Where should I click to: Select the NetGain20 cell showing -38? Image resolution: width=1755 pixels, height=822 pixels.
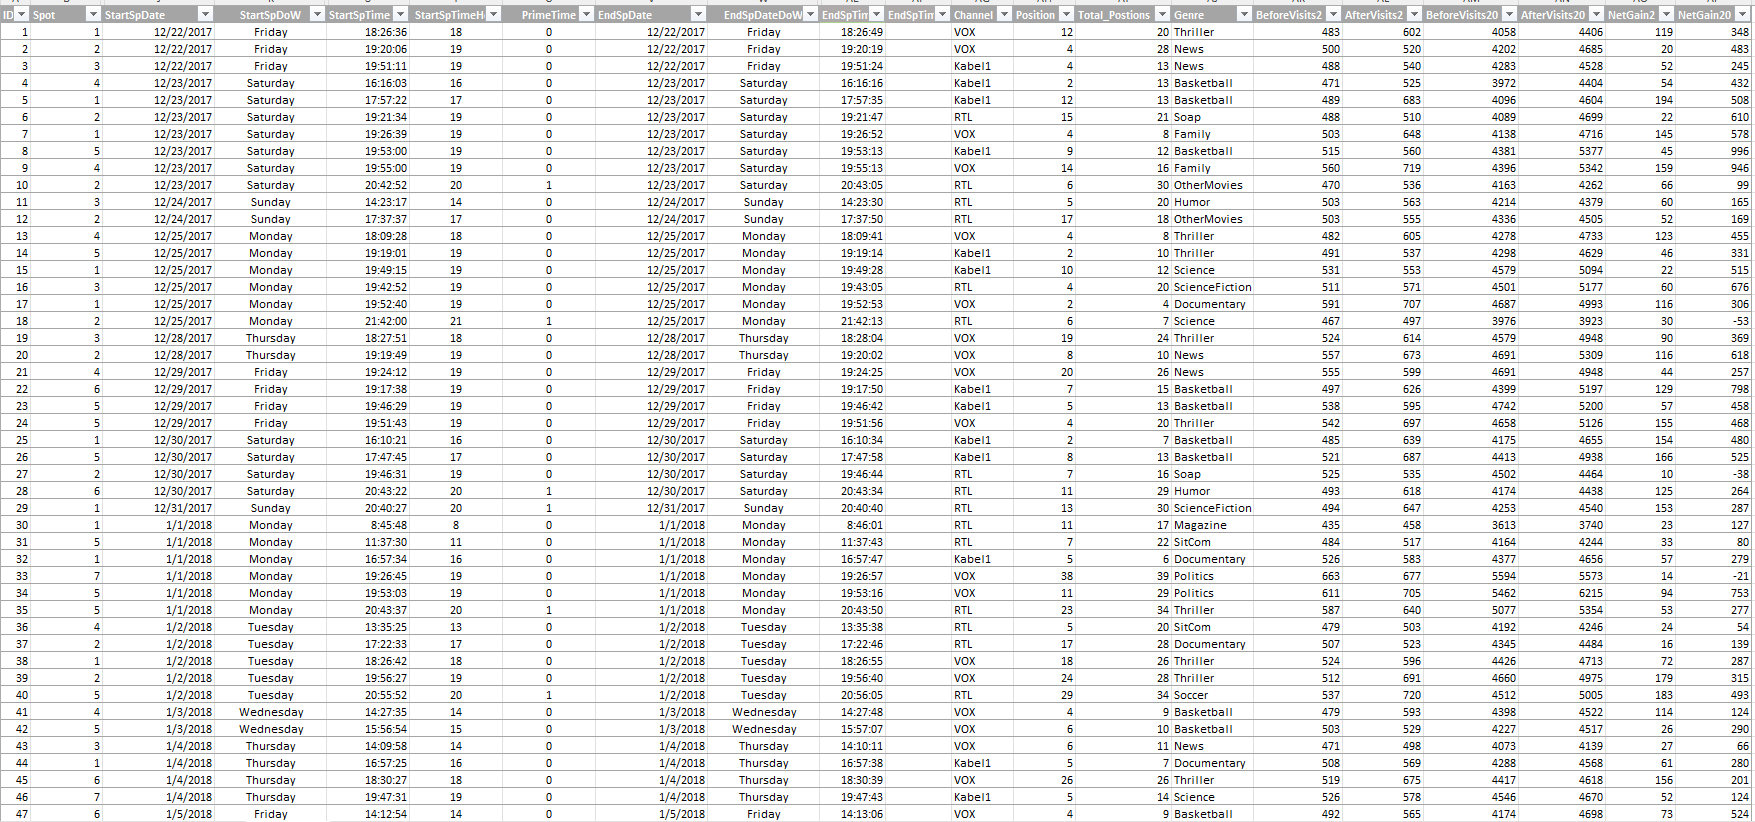1713,474
